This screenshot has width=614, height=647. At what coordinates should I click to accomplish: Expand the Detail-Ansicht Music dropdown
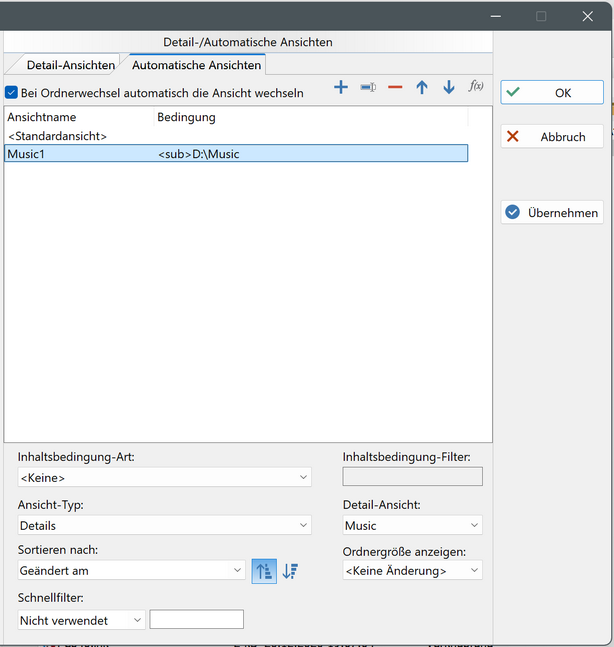point(412,525)
